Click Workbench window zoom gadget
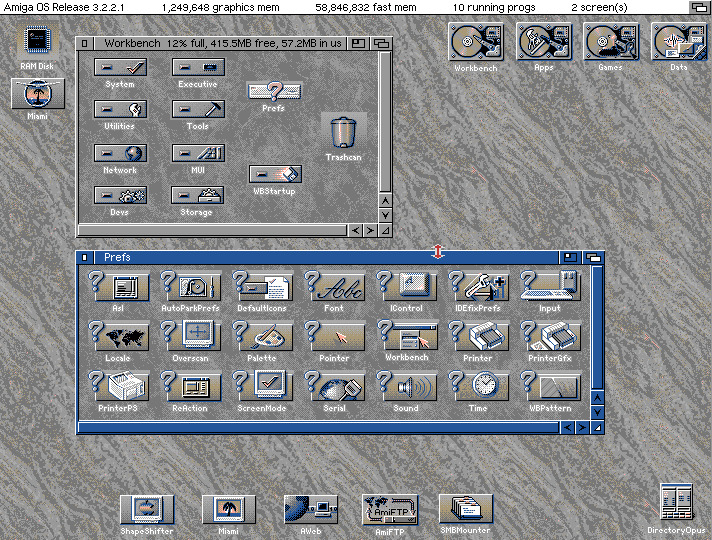712x540 pixels. [x=358, y=43]
